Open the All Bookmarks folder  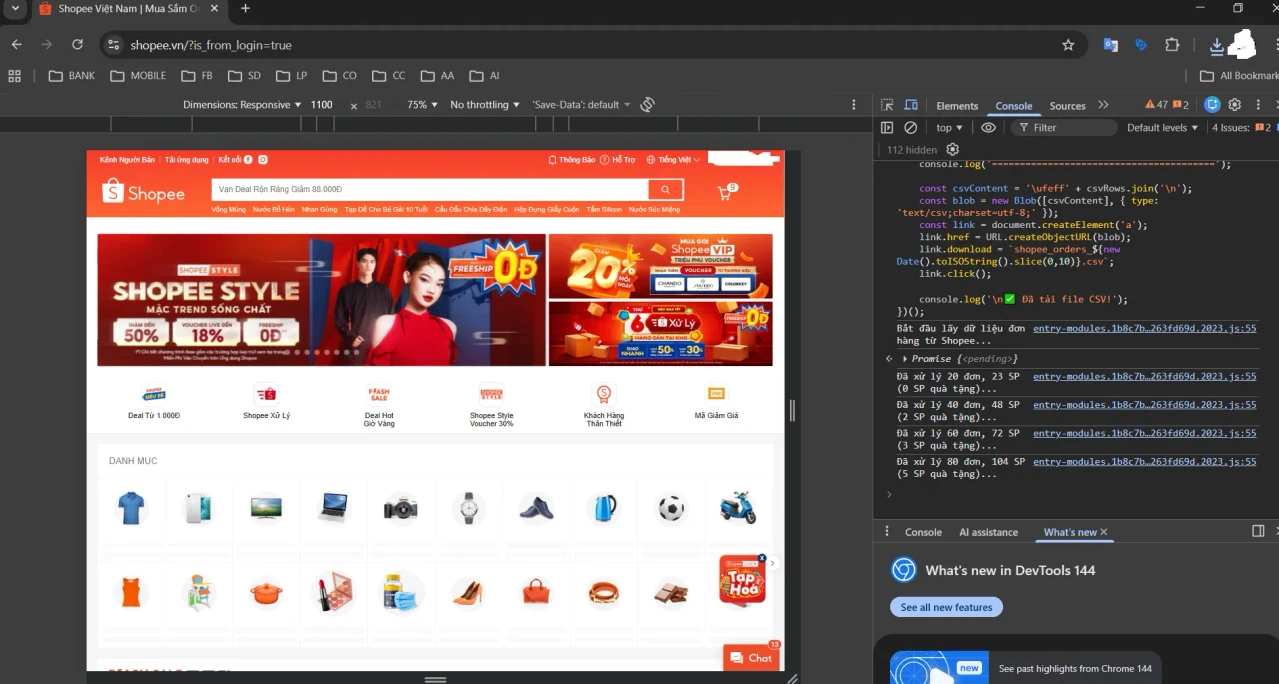1238,76
